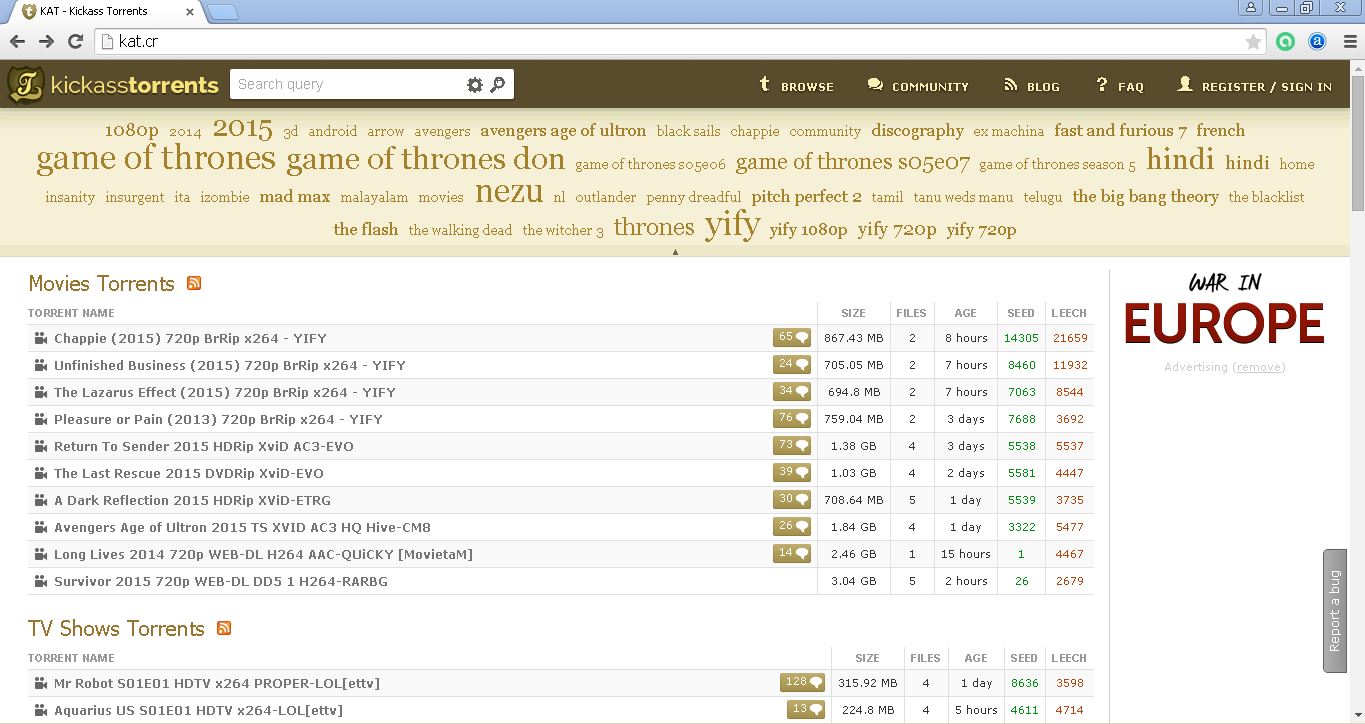The image size is (1365, 724).
Task: Click the 'yify' tag in cloud
Action: click(x=732, y=226)
